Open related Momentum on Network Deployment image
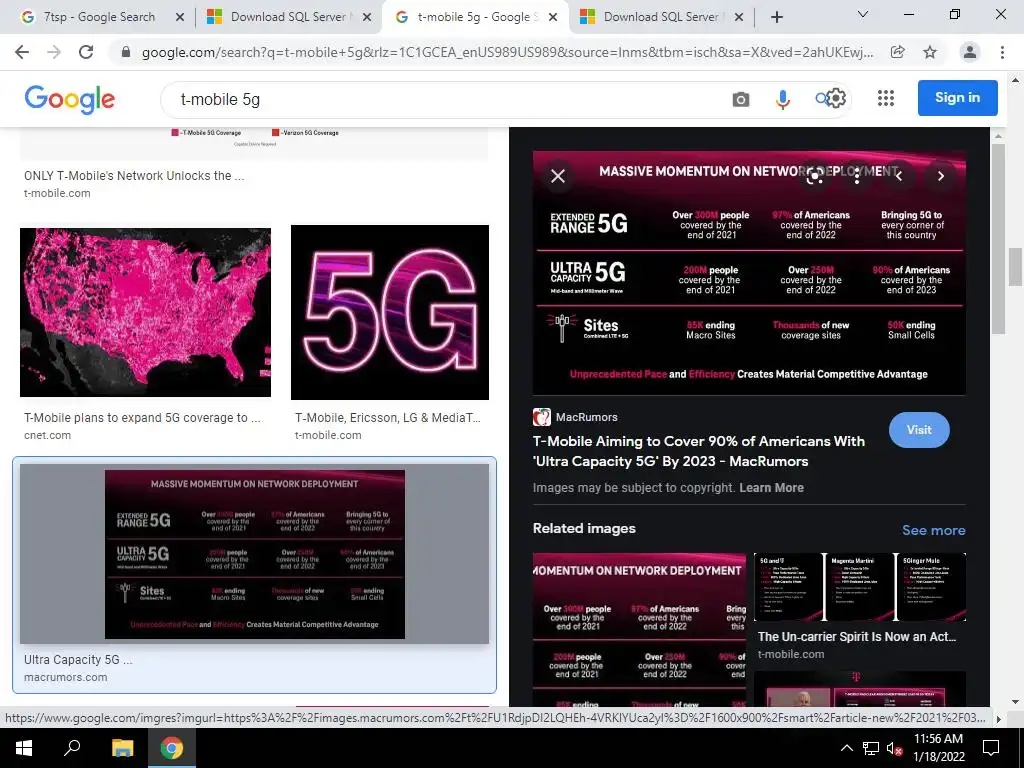This screenshot has height=768, width=1024. (639, 629)
